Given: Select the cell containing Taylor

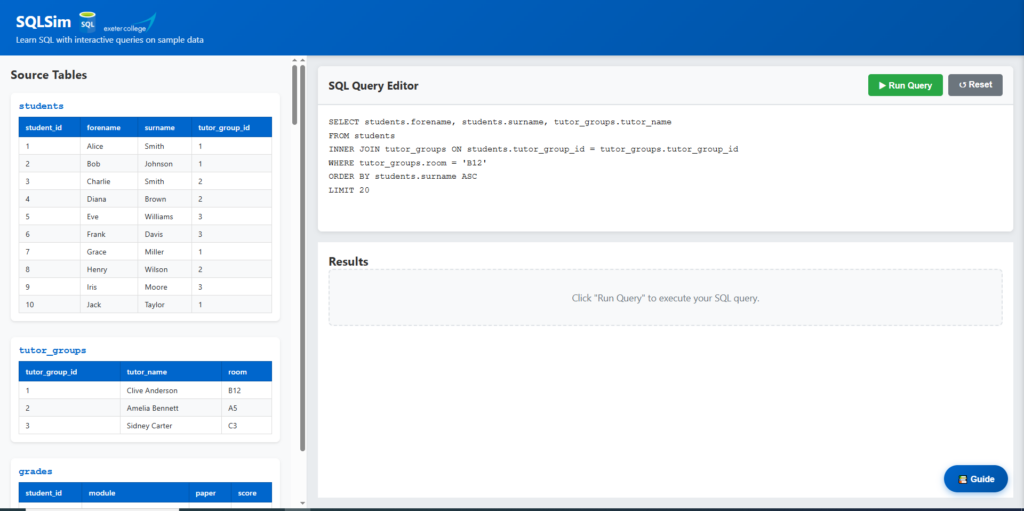Looking at the screenshot, I should (165, 305).
